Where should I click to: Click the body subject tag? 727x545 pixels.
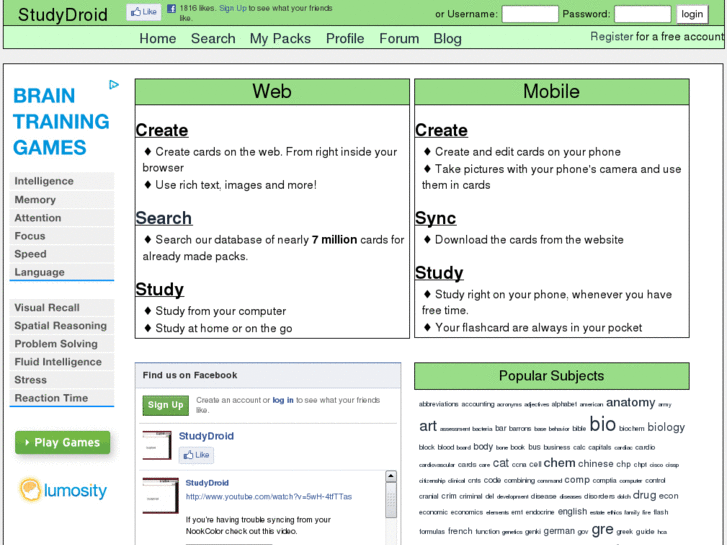pos(483,447)
